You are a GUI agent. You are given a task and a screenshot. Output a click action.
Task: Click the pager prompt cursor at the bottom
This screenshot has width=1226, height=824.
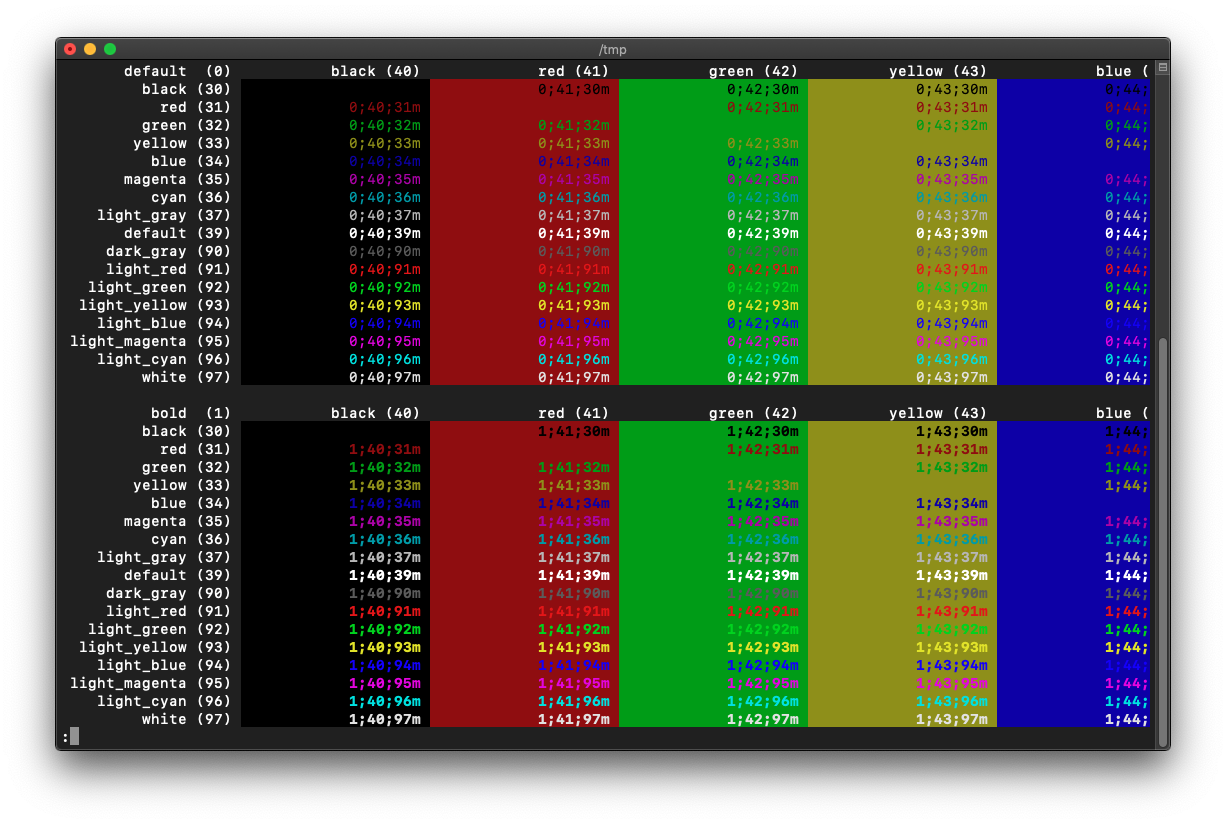pyautogui.click(x=74, y=737)
